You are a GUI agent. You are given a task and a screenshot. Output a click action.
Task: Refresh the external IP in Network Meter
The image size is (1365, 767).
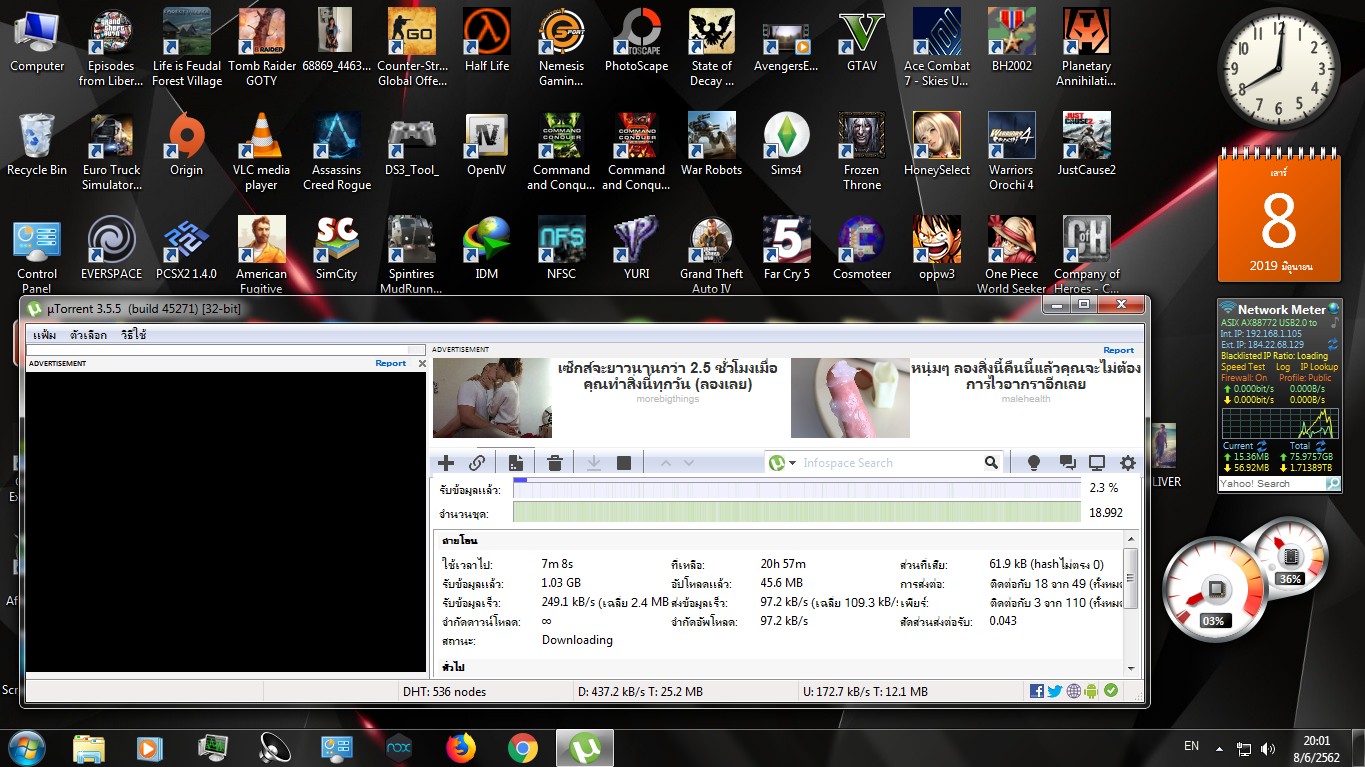(1333, 344)
